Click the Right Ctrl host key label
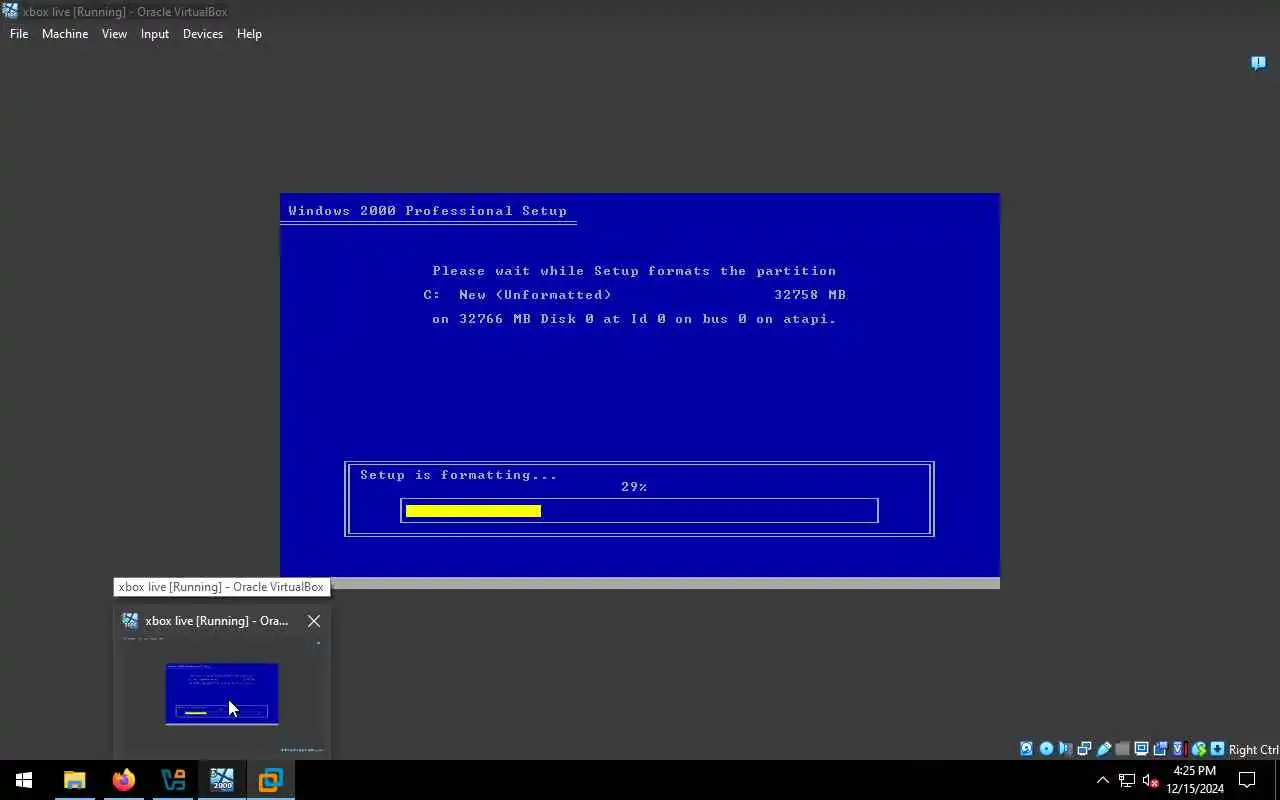Screen dimensions: 1280x800 click(1254, 750)
